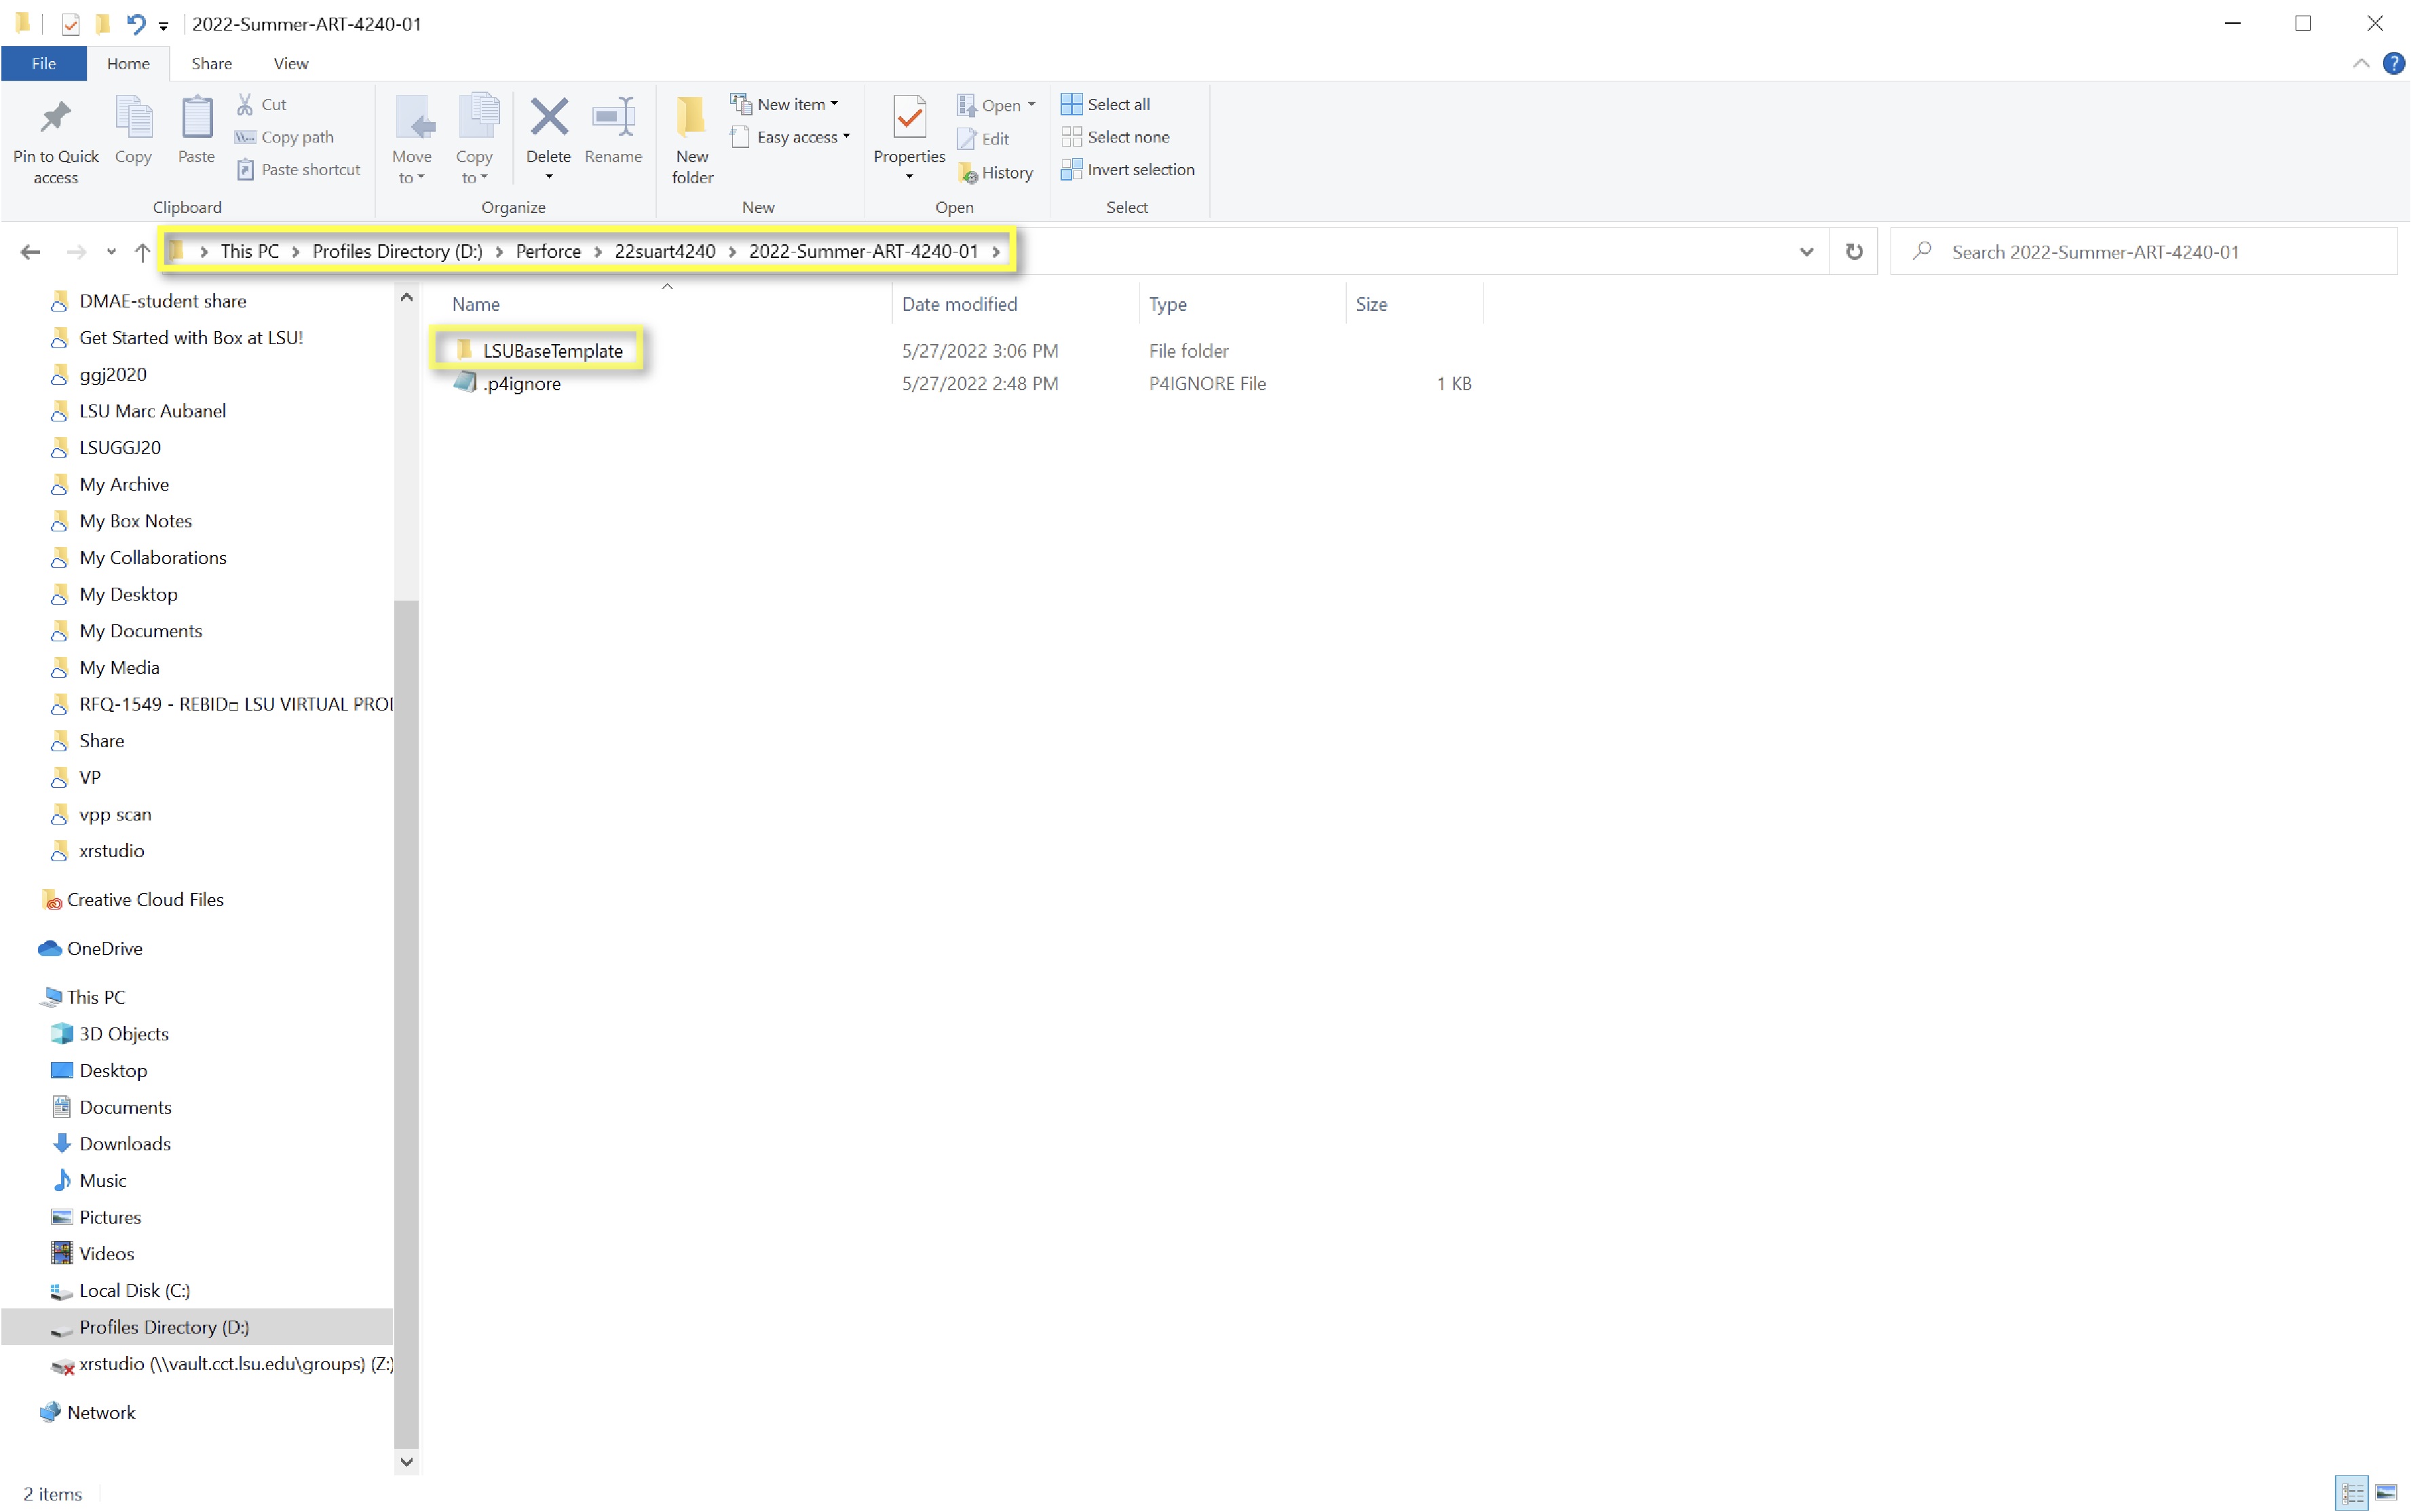Collapse the ribbon with the chevron
Image resolution: width=2411 pixels, height=1512 pixels.
(x=2361, y=63)
